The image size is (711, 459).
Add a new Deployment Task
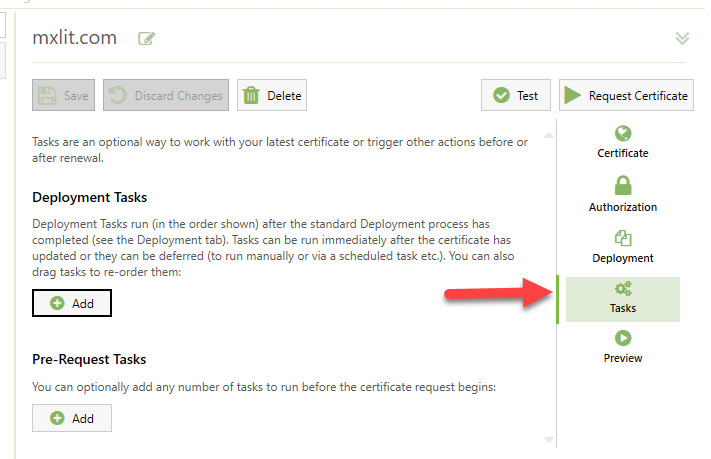(x=72, y=303)
